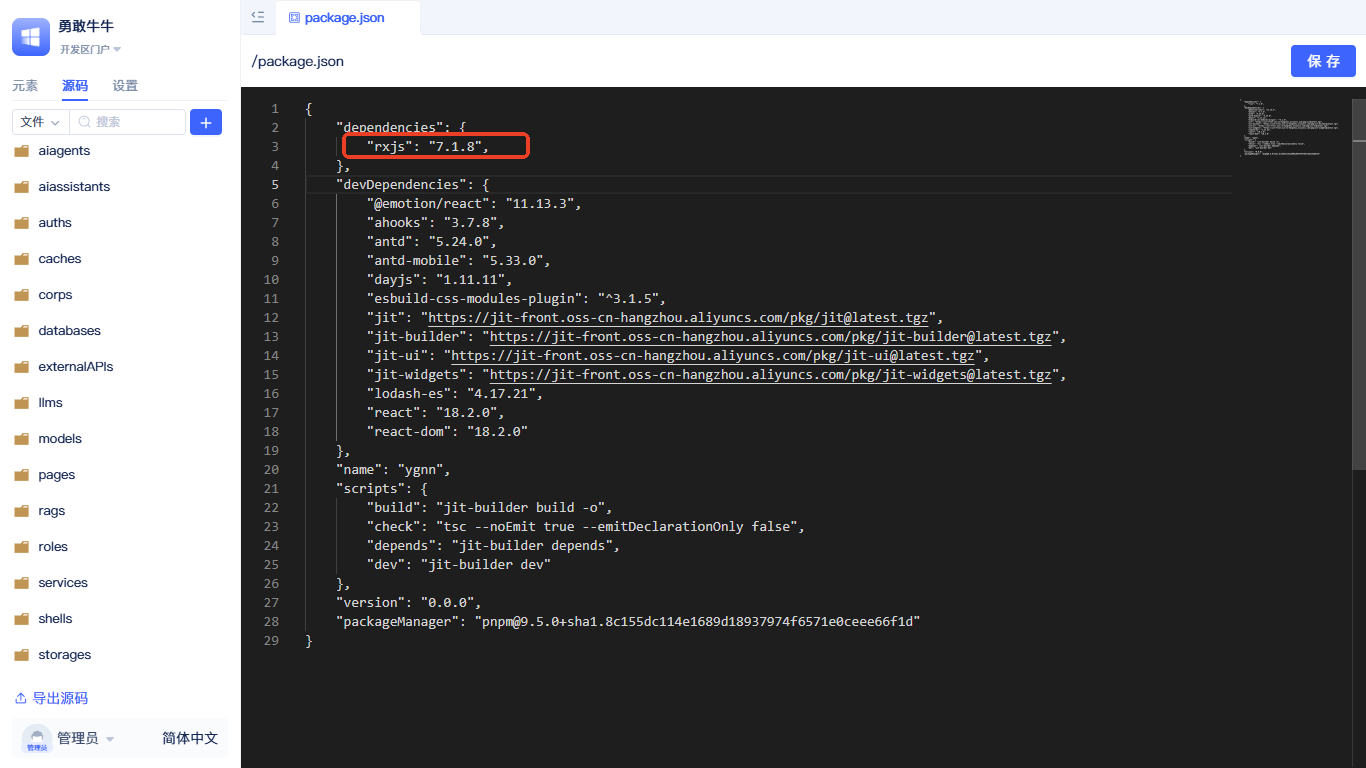Screen dimensions: 1366x768
Task: Click the aiagents folder icon
Action: (x=21, y=151)
